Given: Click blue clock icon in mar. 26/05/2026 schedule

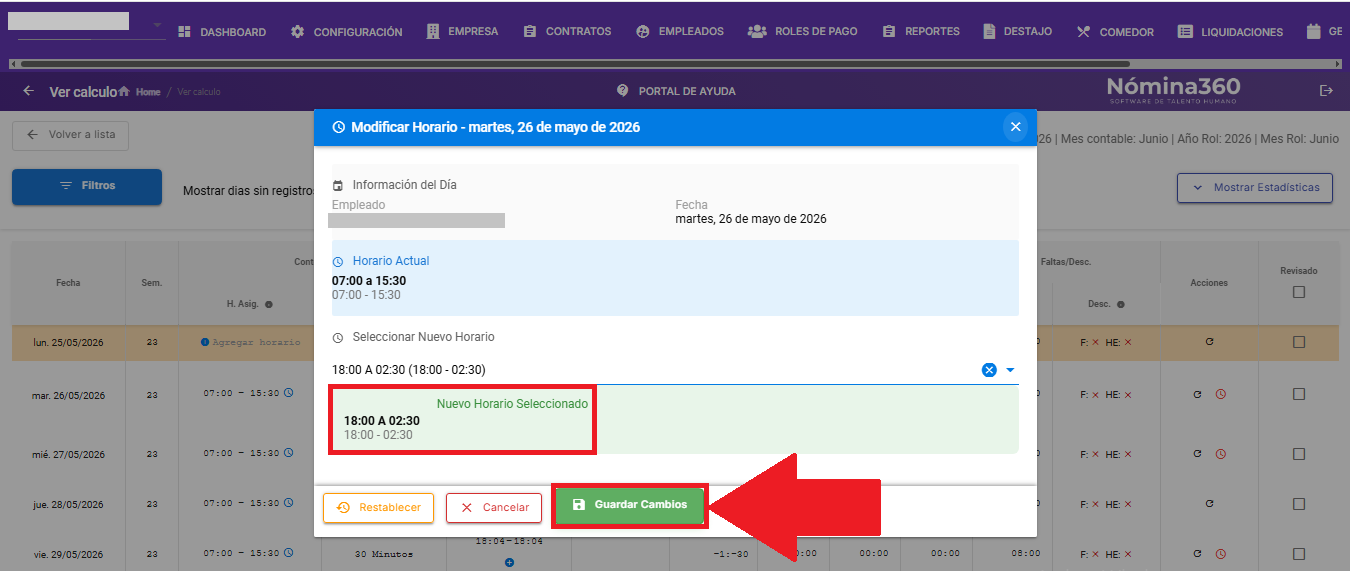Looking at the screenshot, I should [288, 393].
